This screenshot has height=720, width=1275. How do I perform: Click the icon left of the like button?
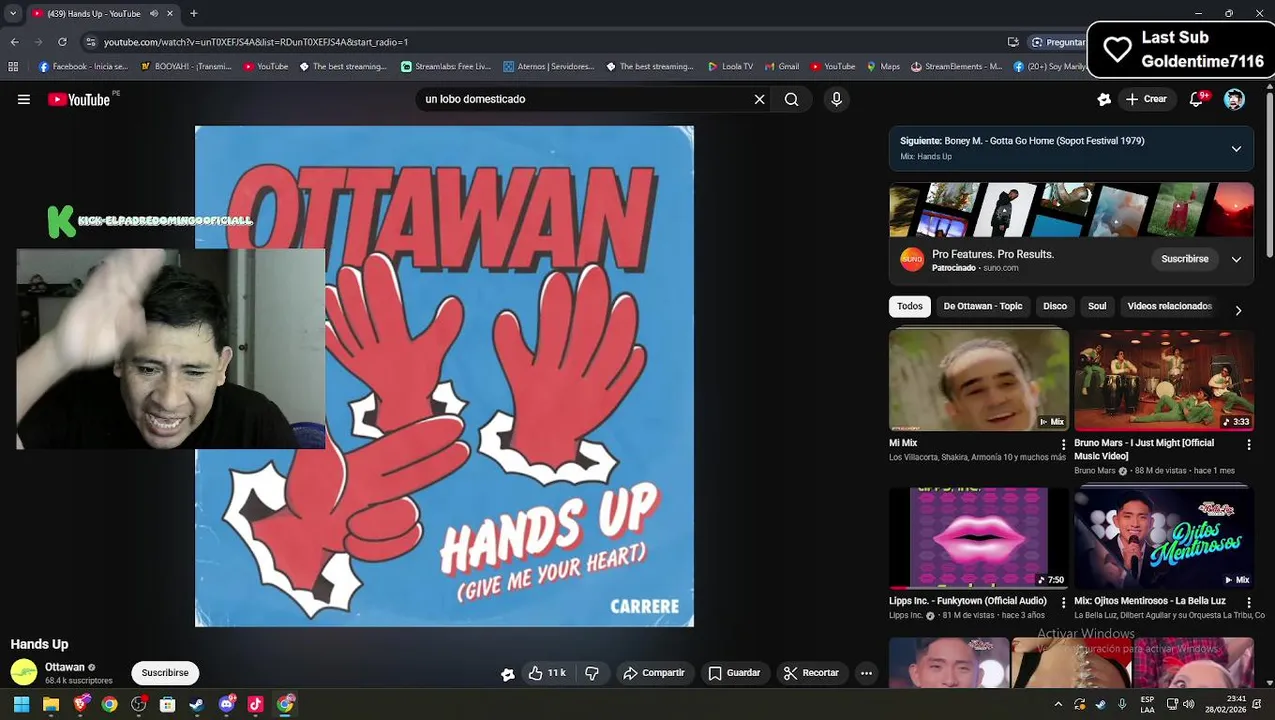pos(508,674)
